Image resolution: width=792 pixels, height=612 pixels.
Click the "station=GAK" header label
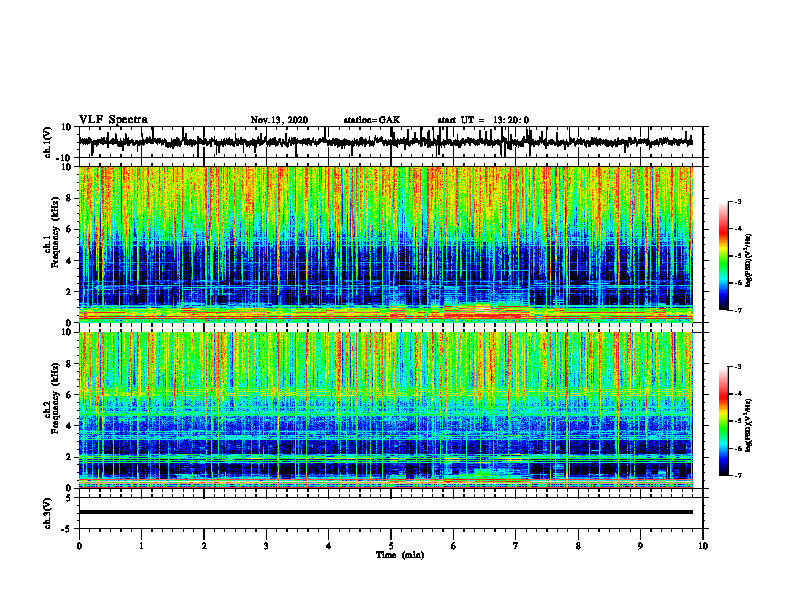pos(372,120)
